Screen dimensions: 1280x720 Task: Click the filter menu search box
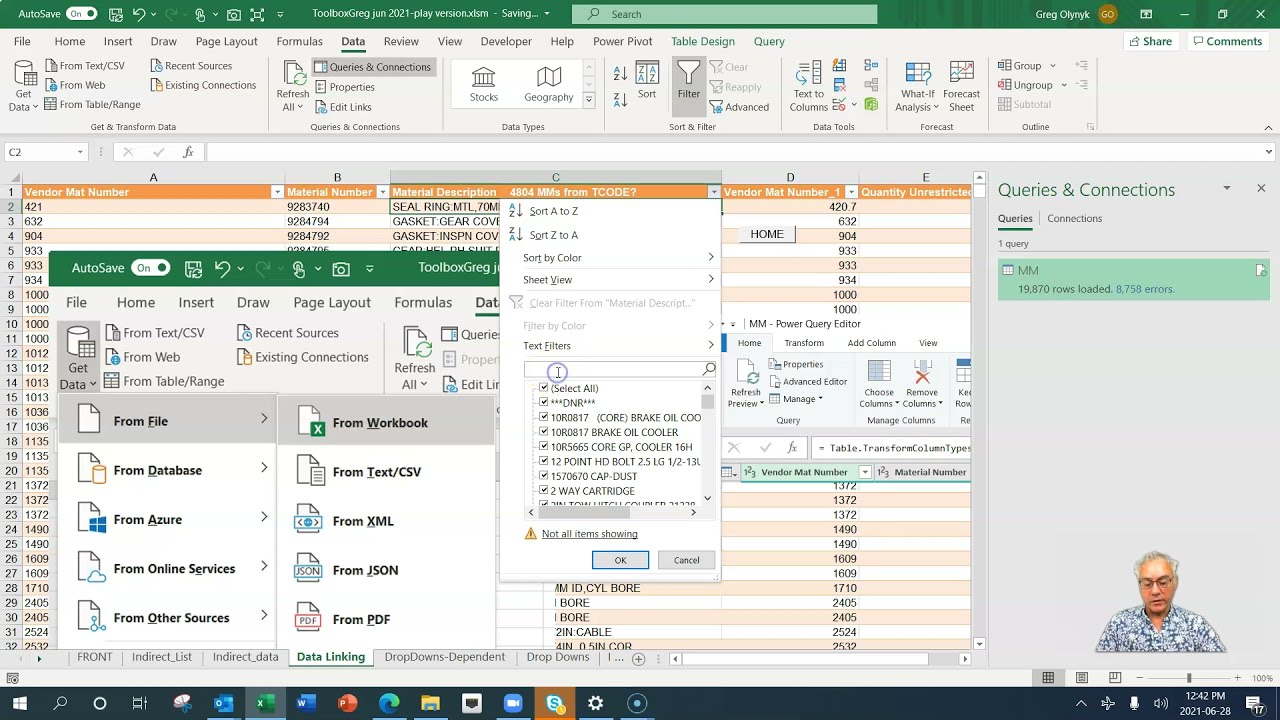(x=620, y=370)
